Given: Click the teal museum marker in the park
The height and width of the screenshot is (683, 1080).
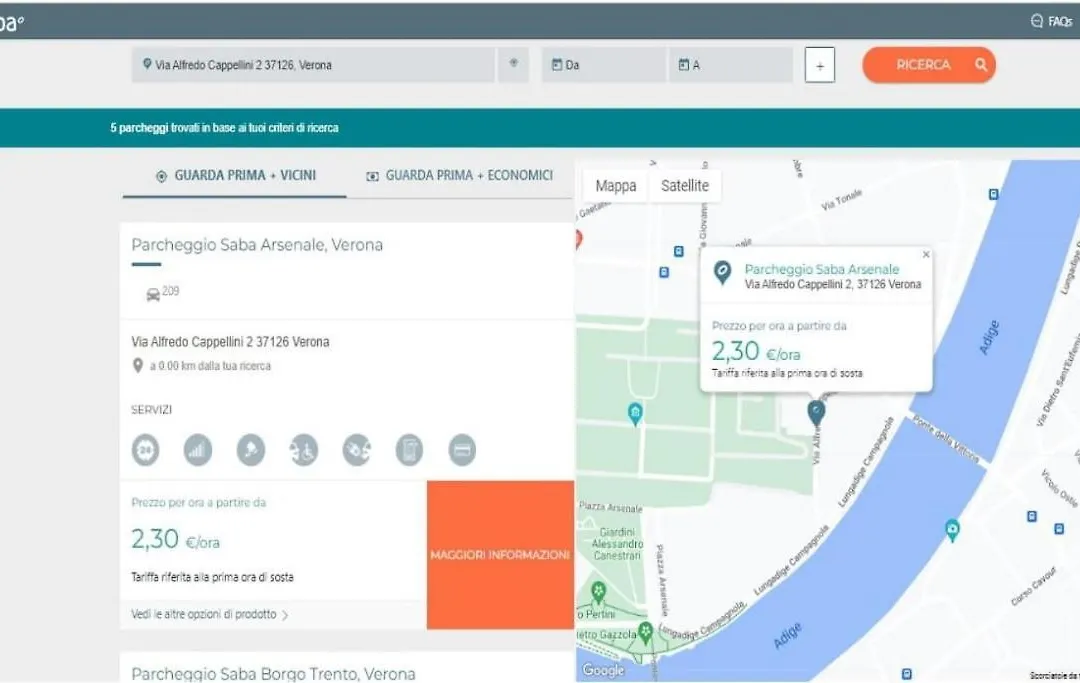Looking at the screenshot, I should click(635, 414).
